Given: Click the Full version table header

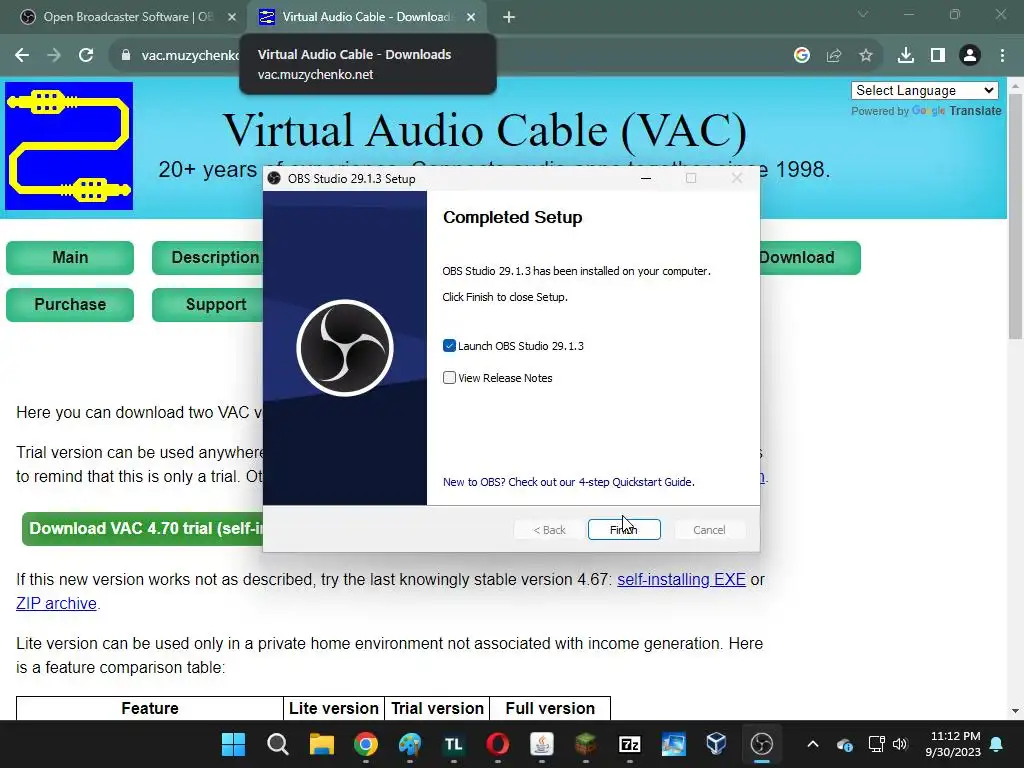Looking at the screenshot, I should tap(550, 709).
